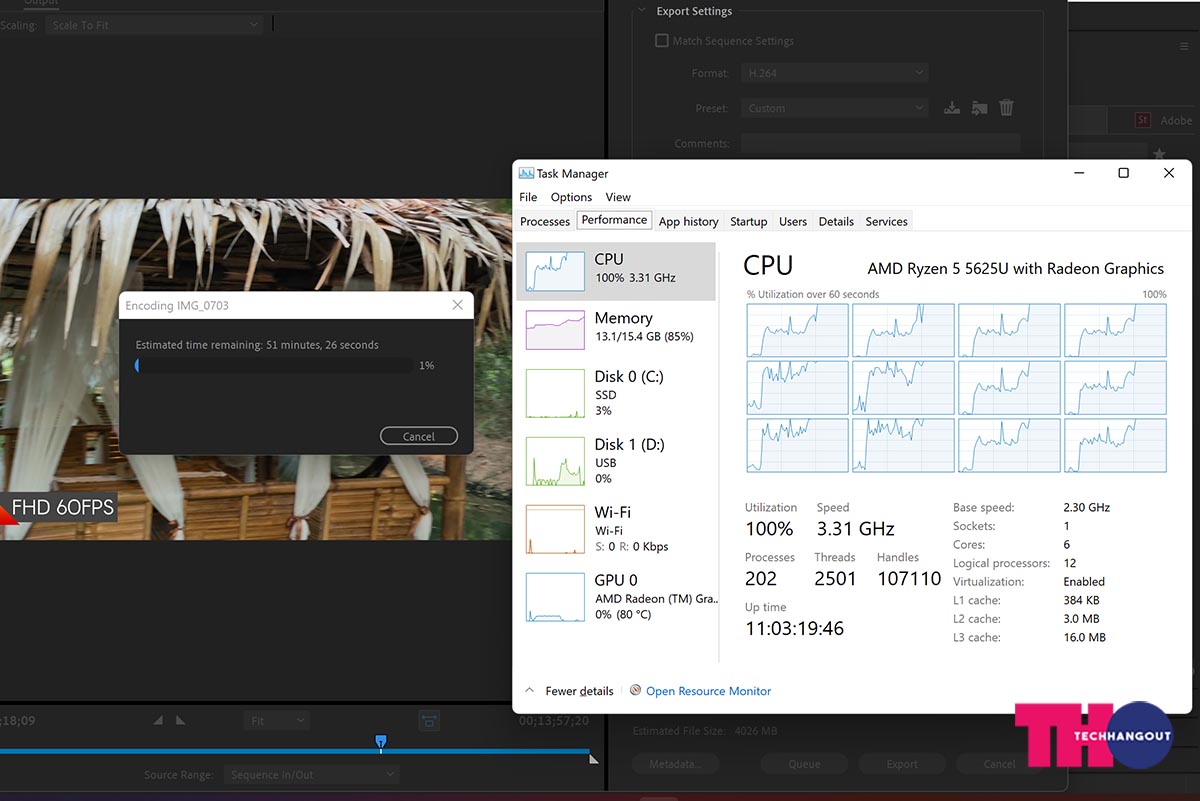
Task: Toggle Match Sequence Settings checkbox
Action: coord(661,41)
